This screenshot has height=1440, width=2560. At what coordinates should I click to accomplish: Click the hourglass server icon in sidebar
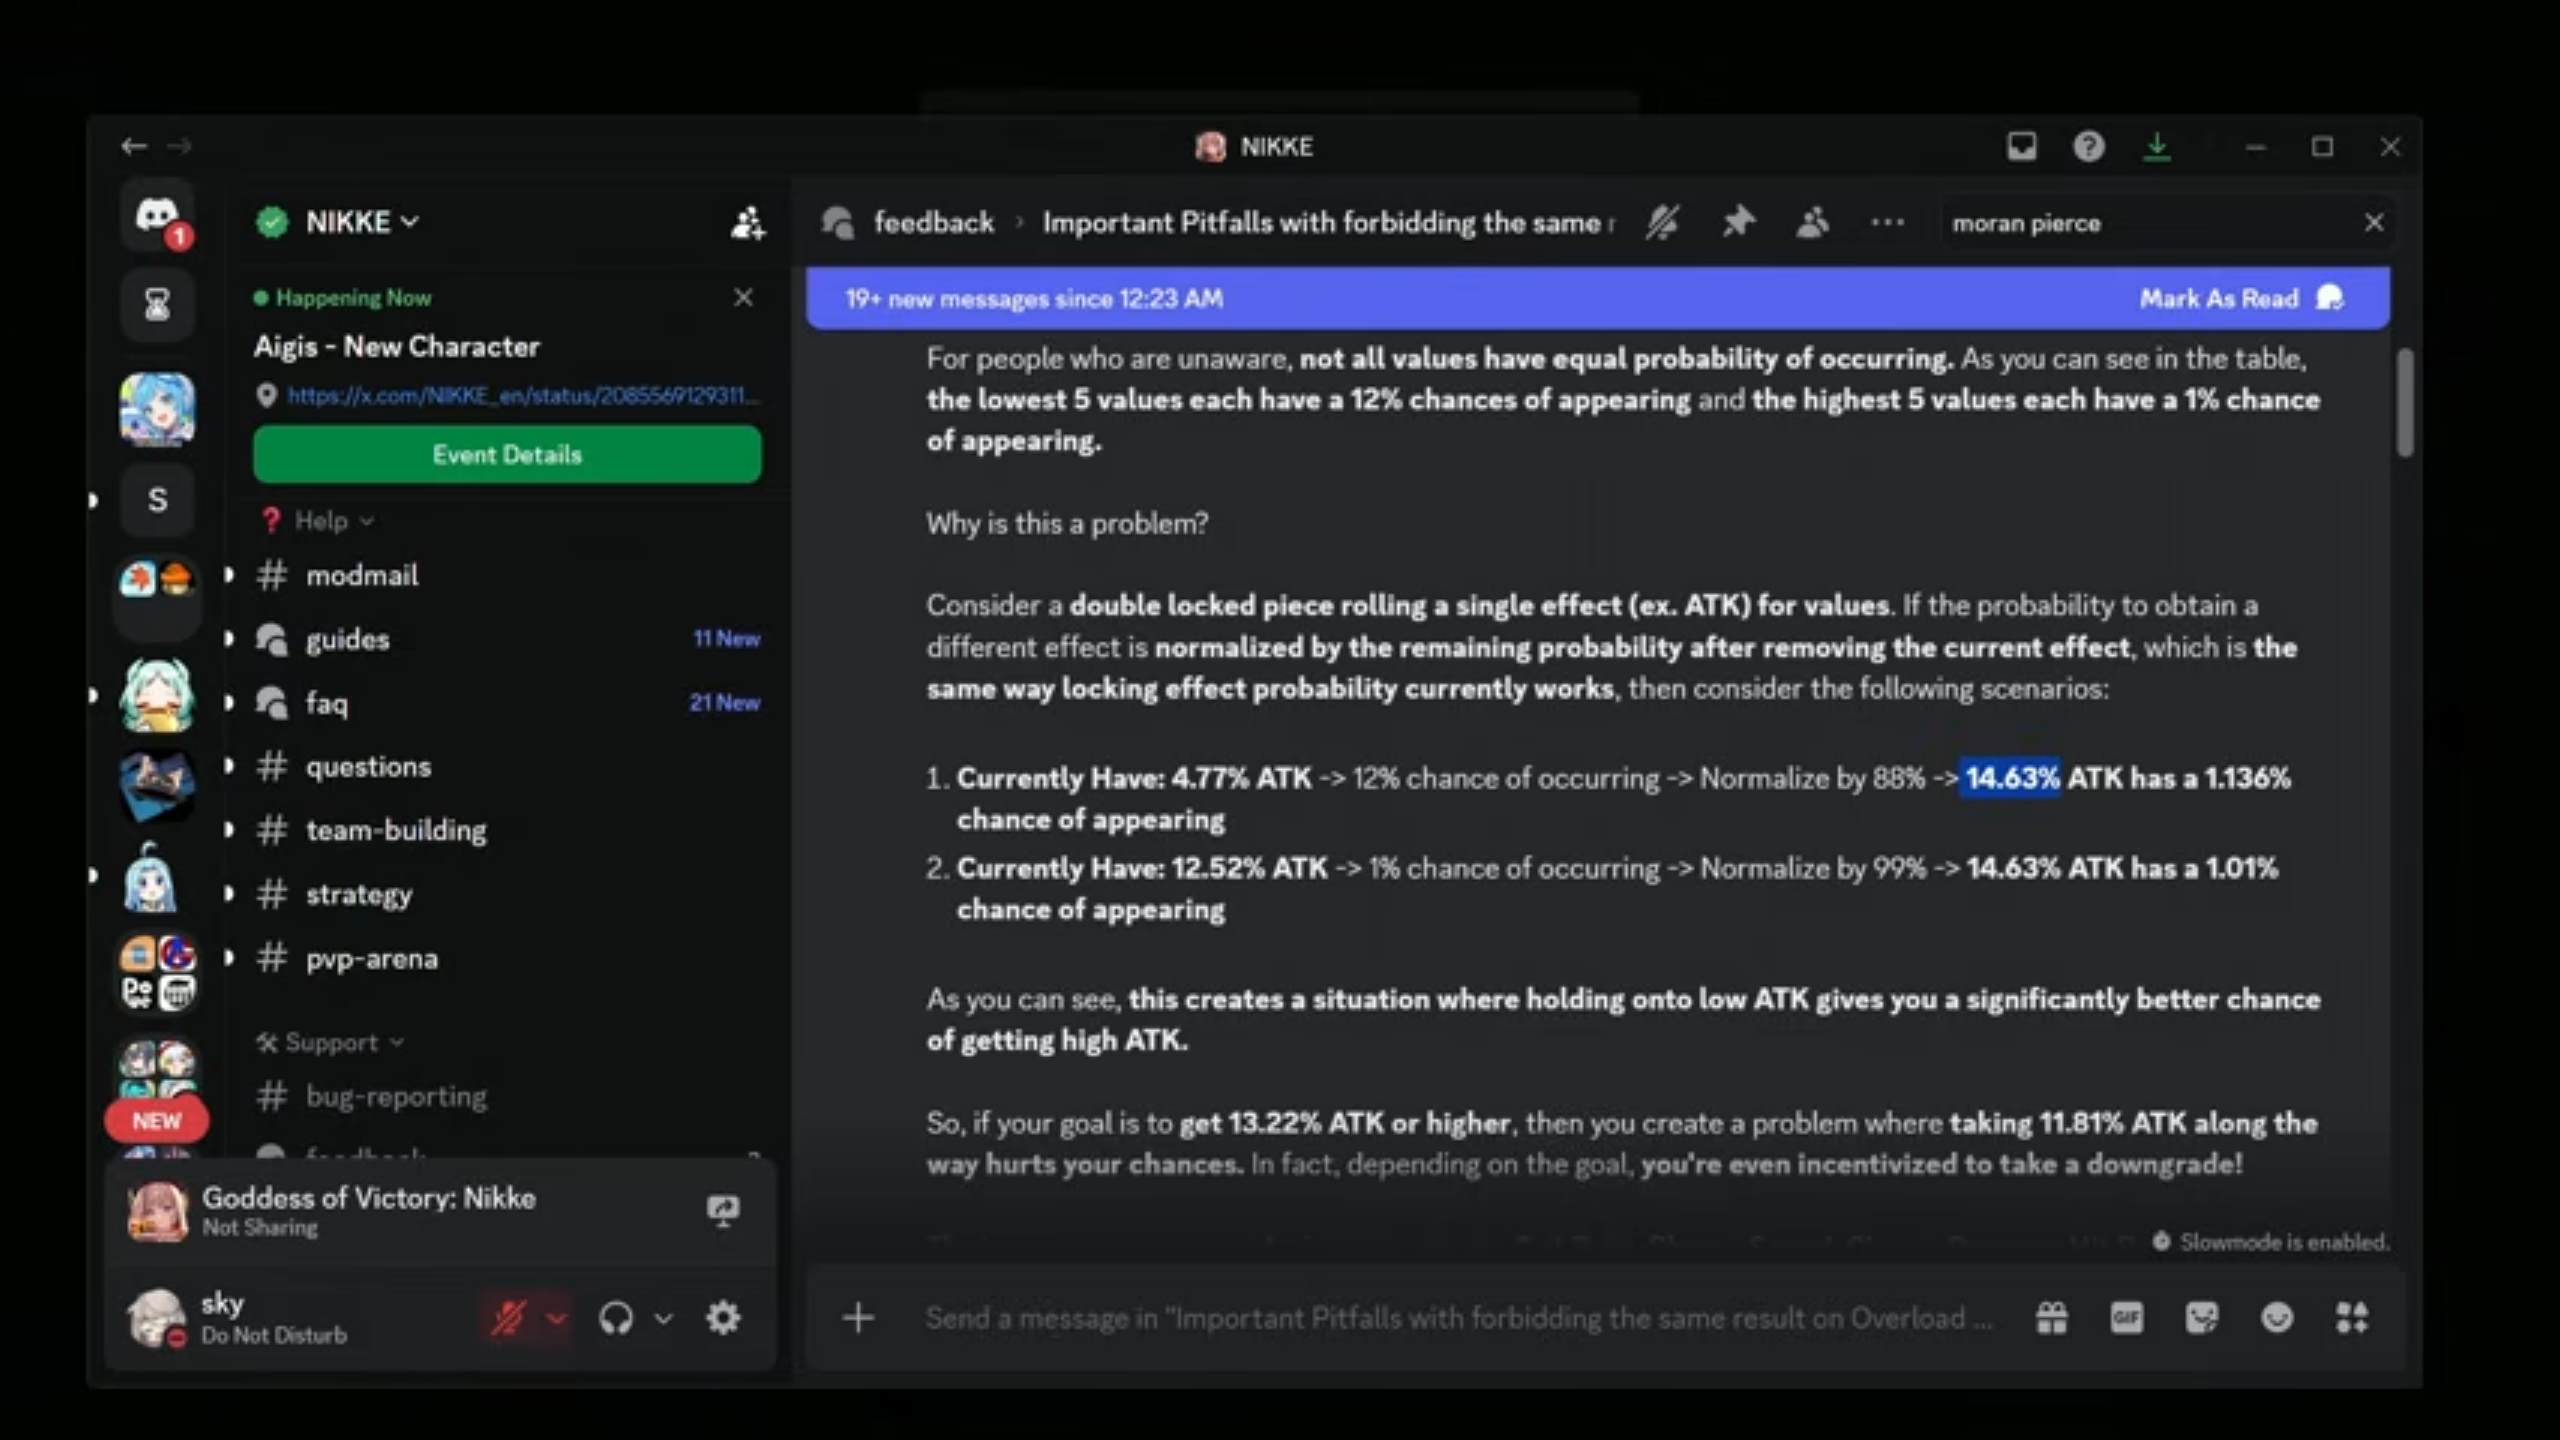click(x=157, y=304)
